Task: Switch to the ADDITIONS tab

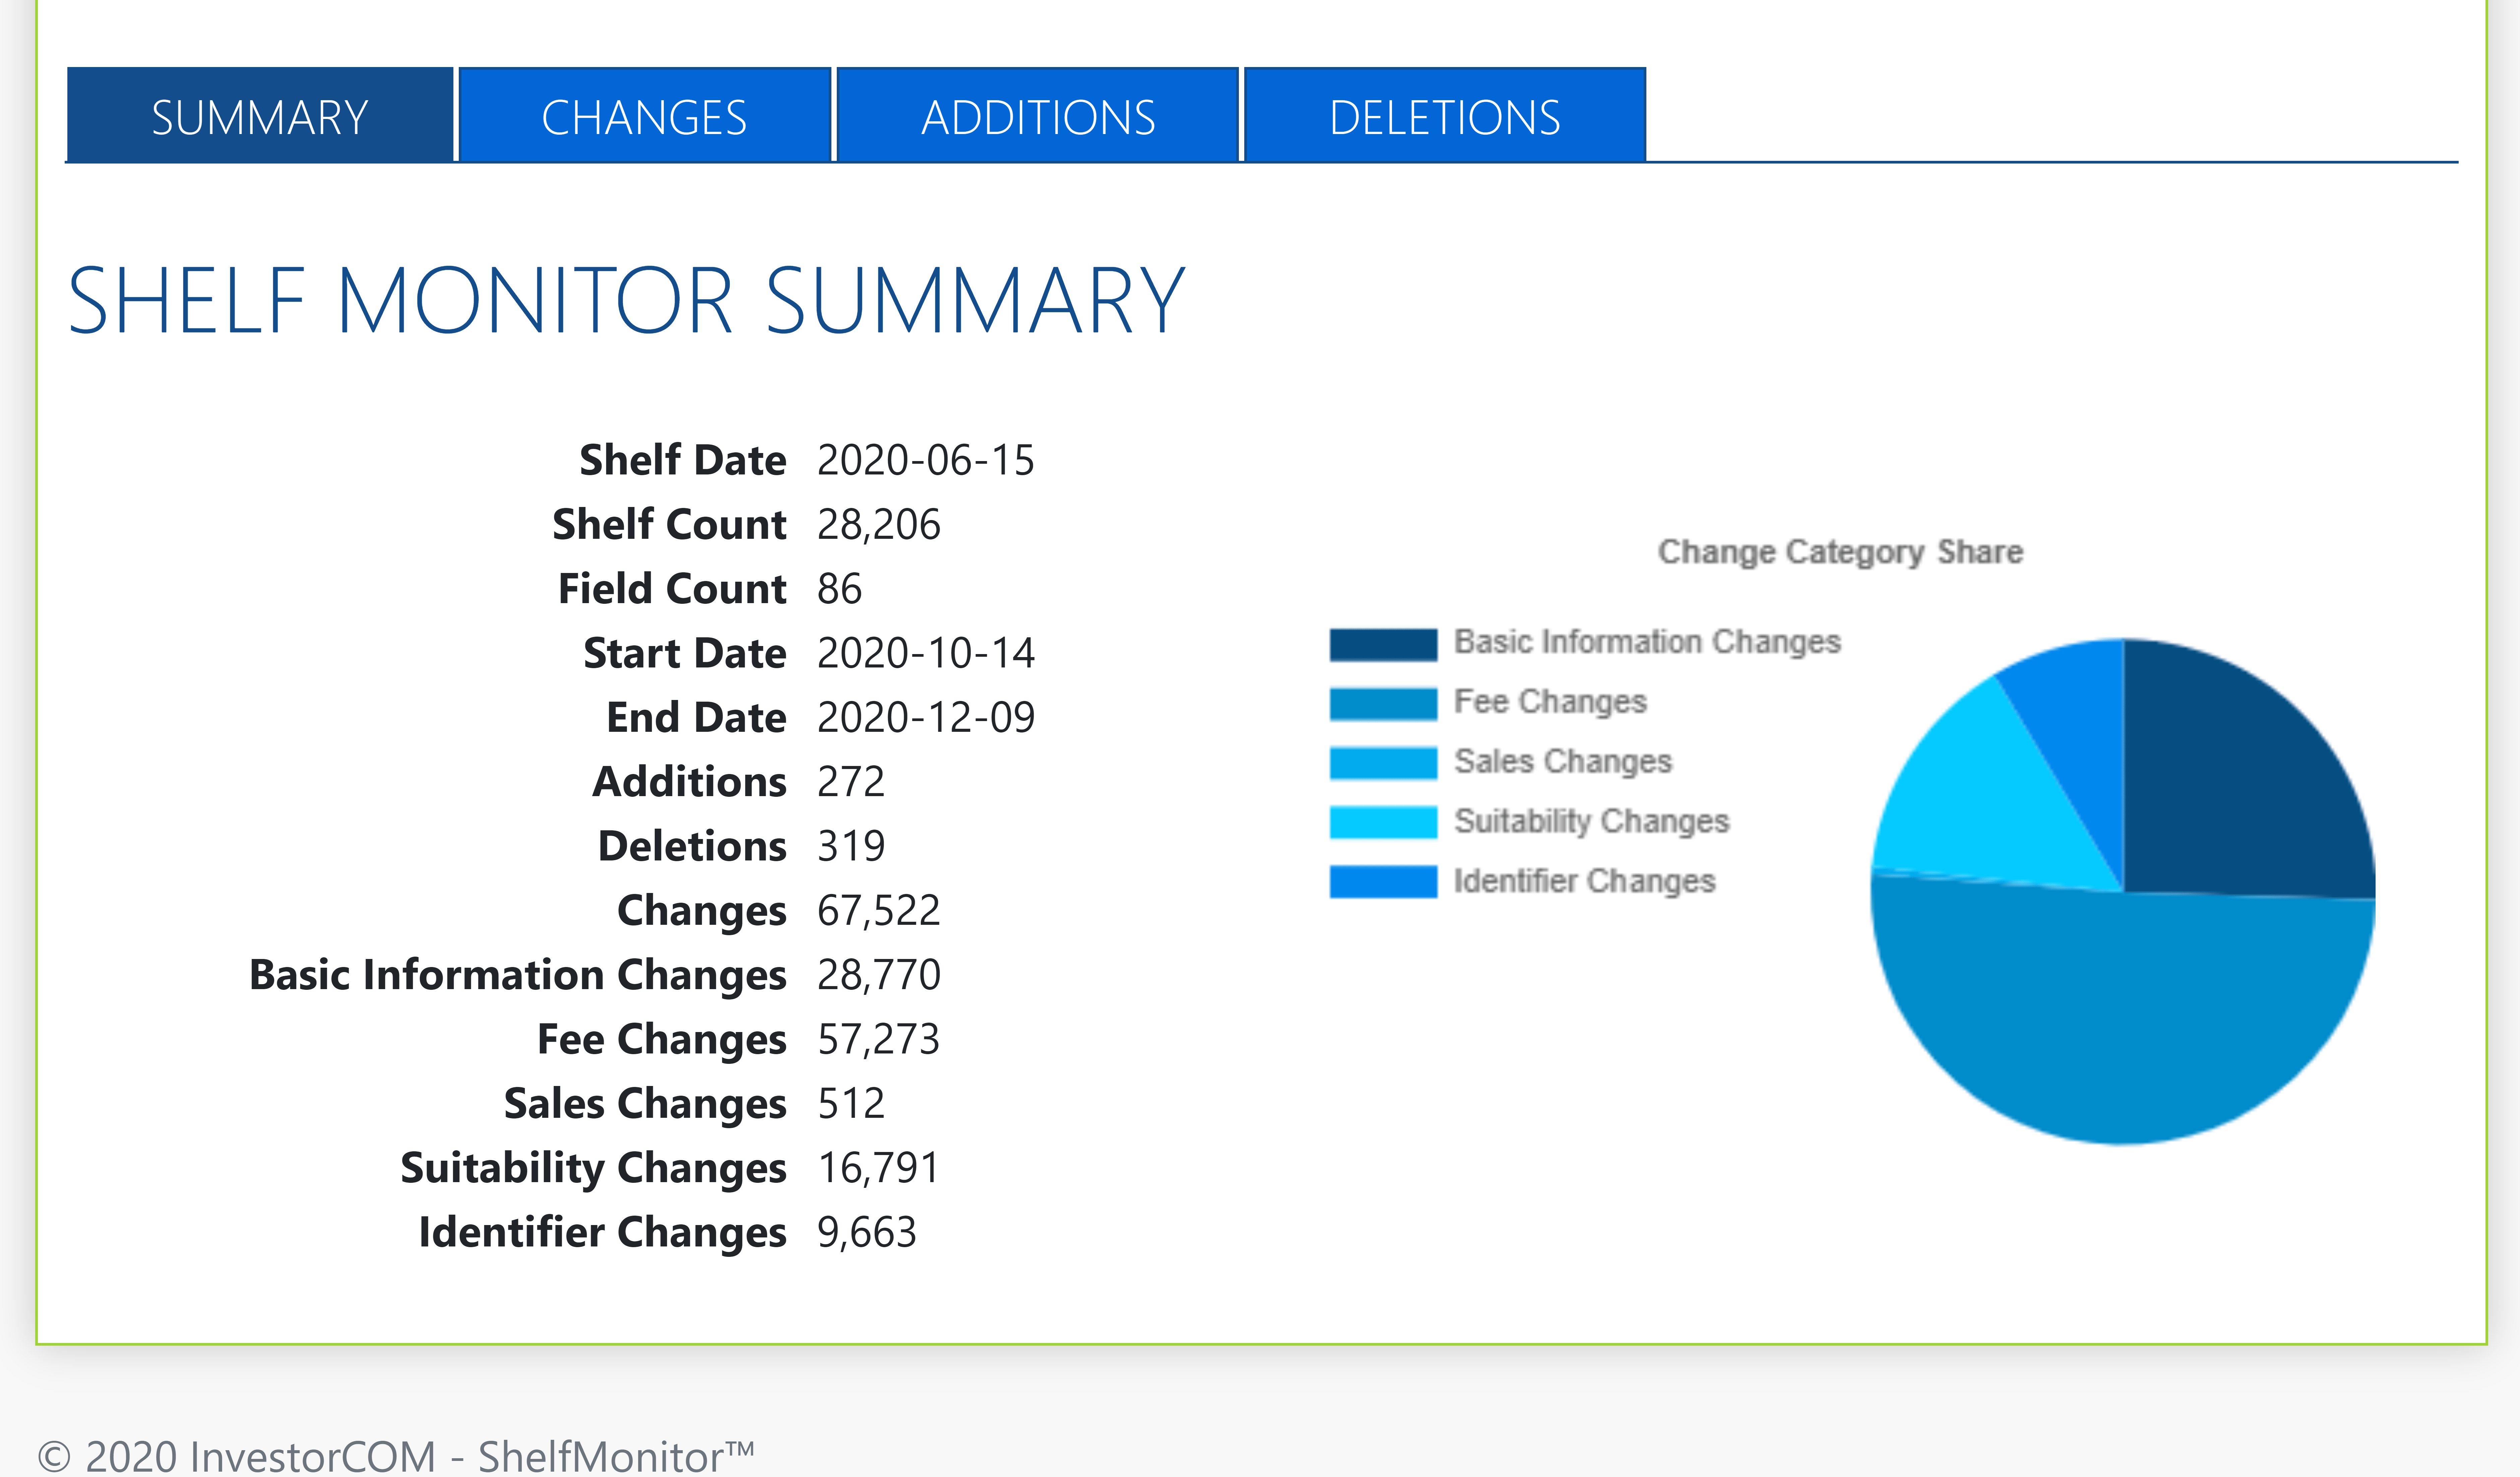Action: [1038, 115]
